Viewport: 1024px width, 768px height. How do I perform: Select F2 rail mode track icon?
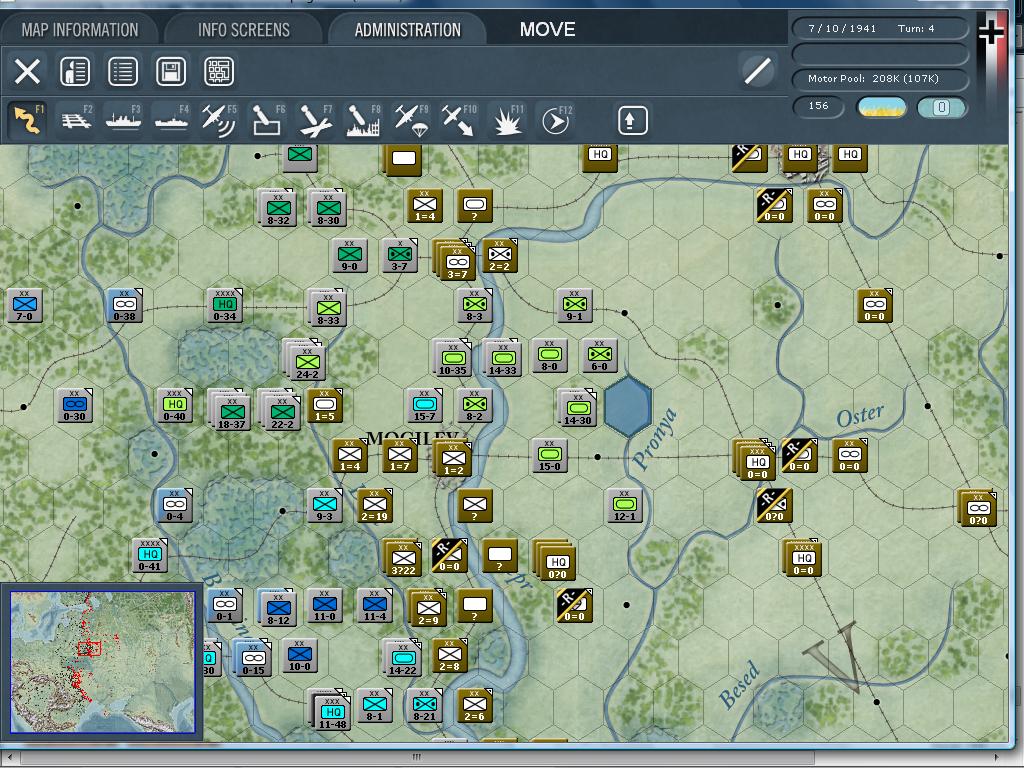(76, 120)
